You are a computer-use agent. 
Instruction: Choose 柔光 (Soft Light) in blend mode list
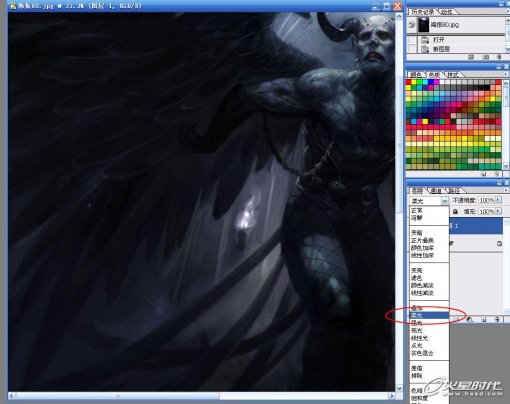pyautogui.click(x=429, y=315)
